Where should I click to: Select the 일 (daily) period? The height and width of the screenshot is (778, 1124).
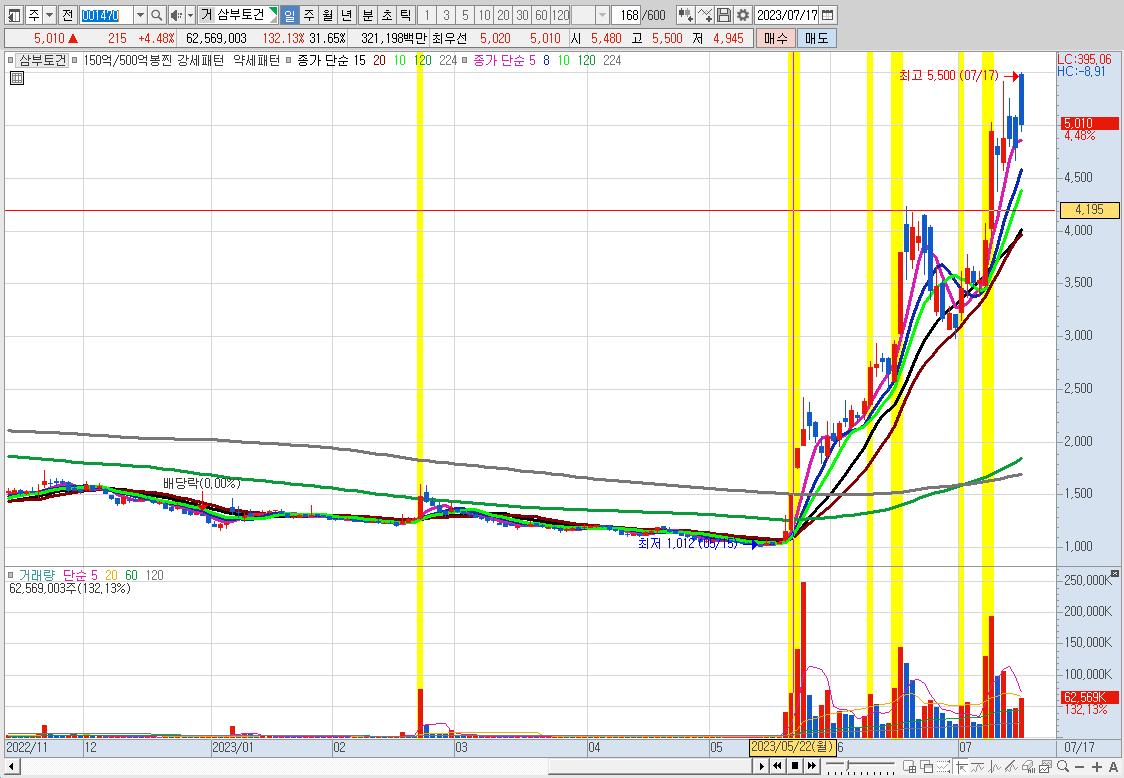289,15
